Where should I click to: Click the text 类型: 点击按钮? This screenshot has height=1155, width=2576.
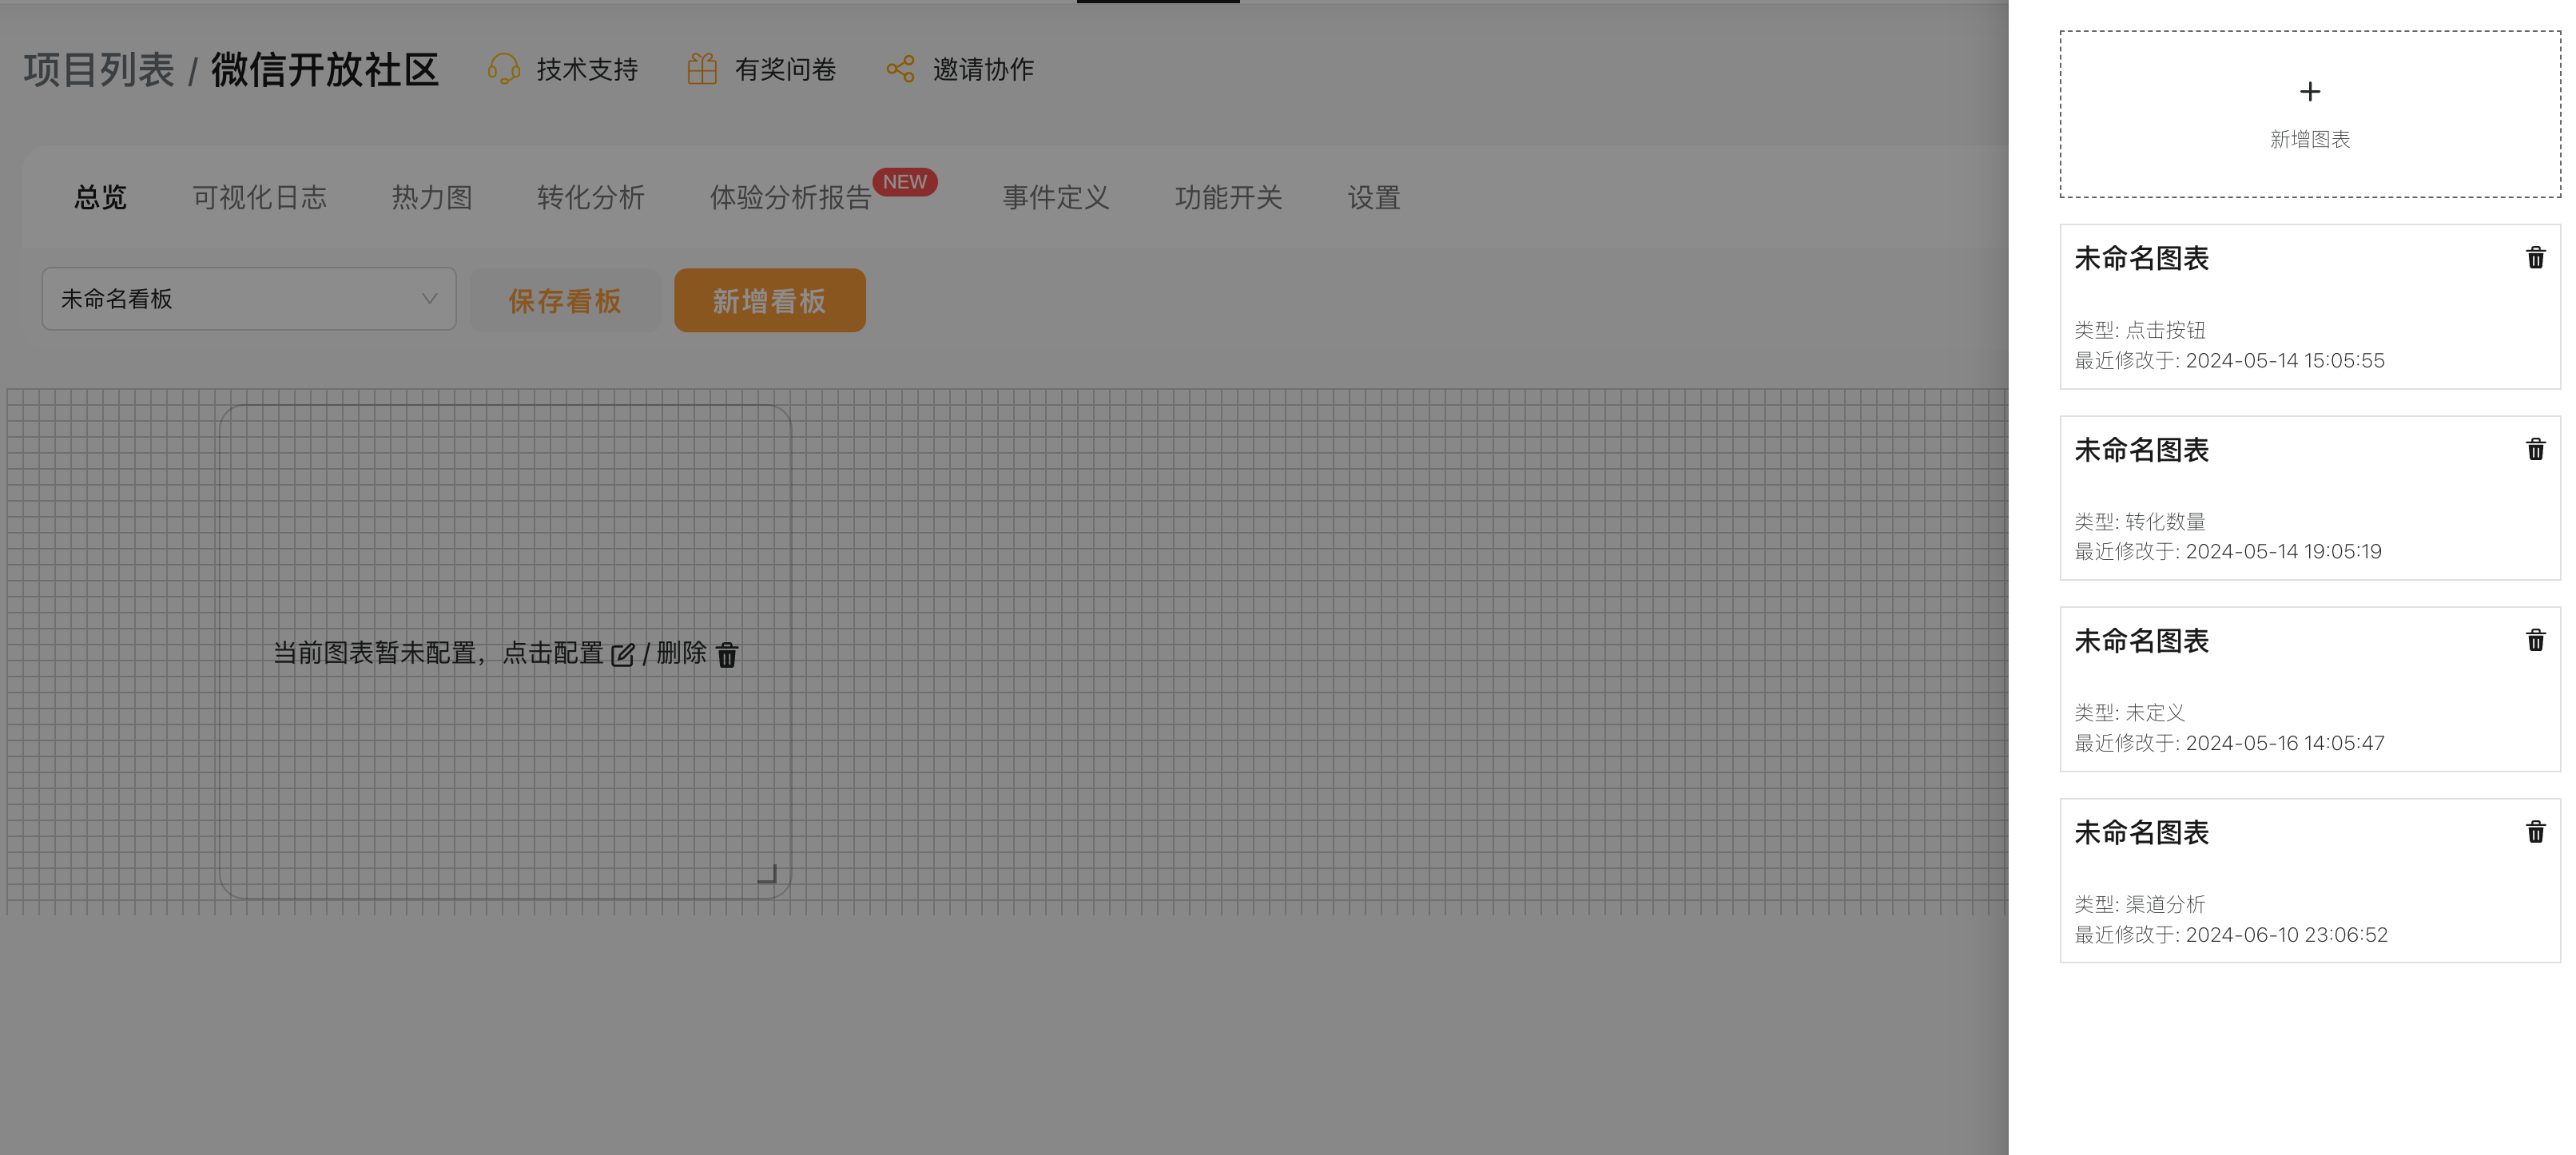2140,330
